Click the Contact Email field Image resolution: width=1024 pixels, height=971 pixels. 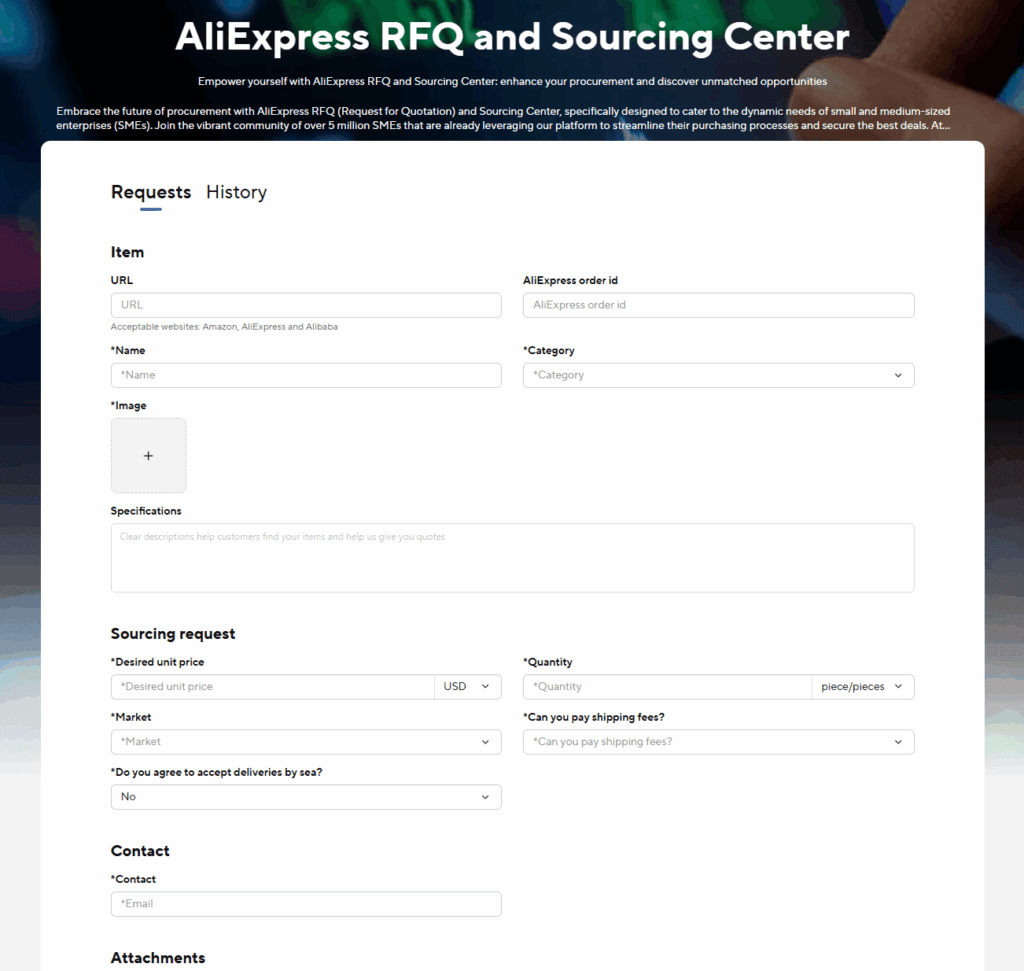tap(306, 904)
